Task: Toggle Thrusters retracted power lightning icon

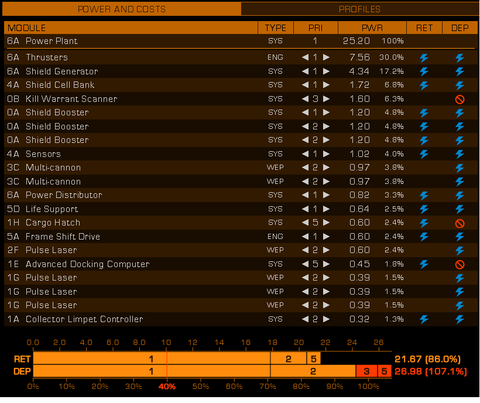Action: click(424, 58)
